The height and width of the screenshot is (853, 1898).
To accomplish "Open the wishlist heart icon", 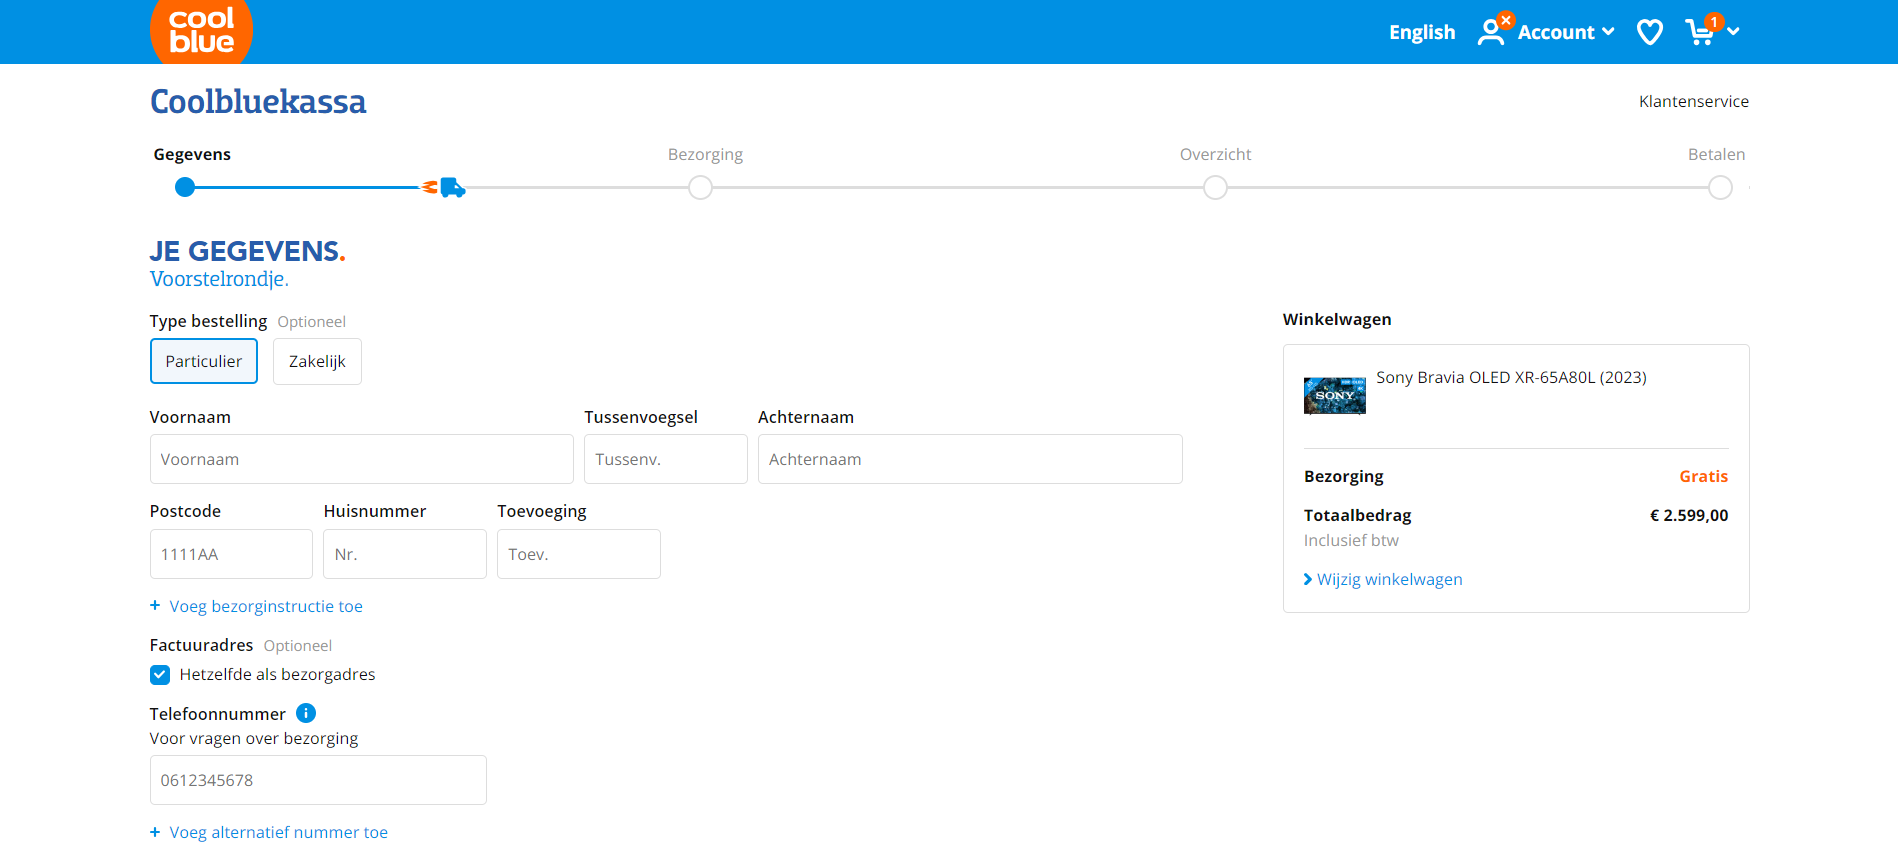I will pos(1649,32).
